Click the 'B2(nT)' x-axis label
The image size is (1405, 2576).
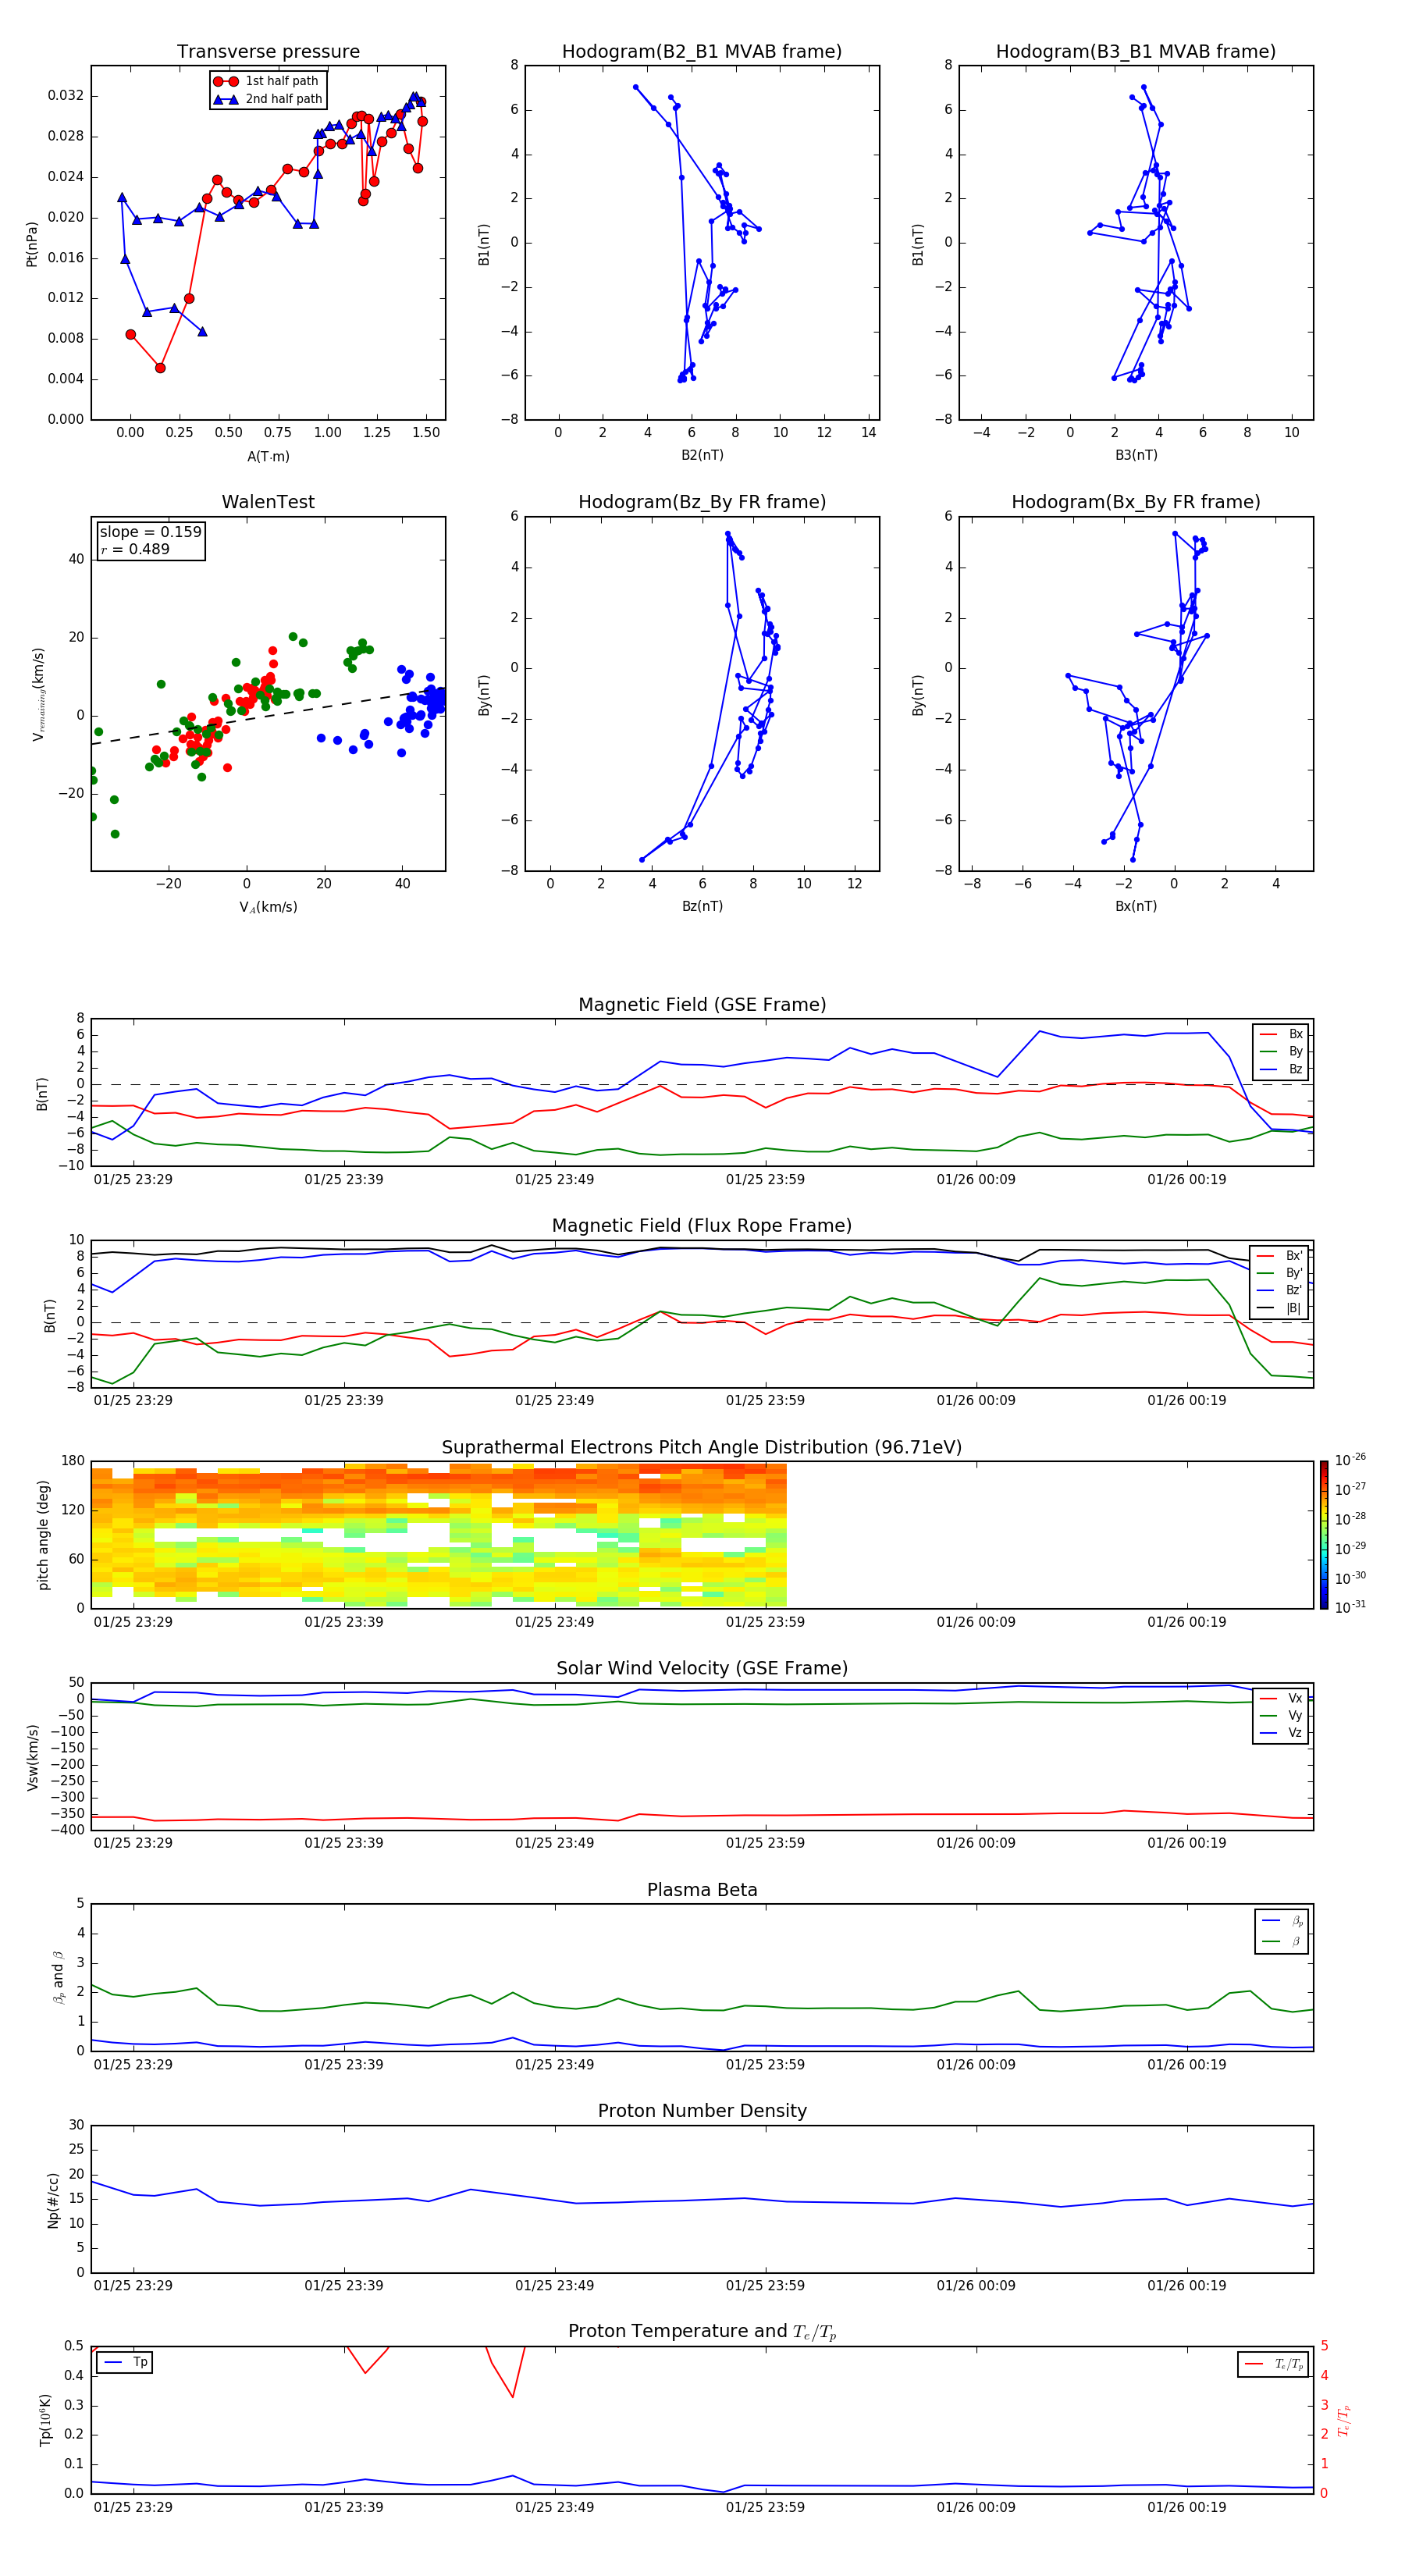702,455
